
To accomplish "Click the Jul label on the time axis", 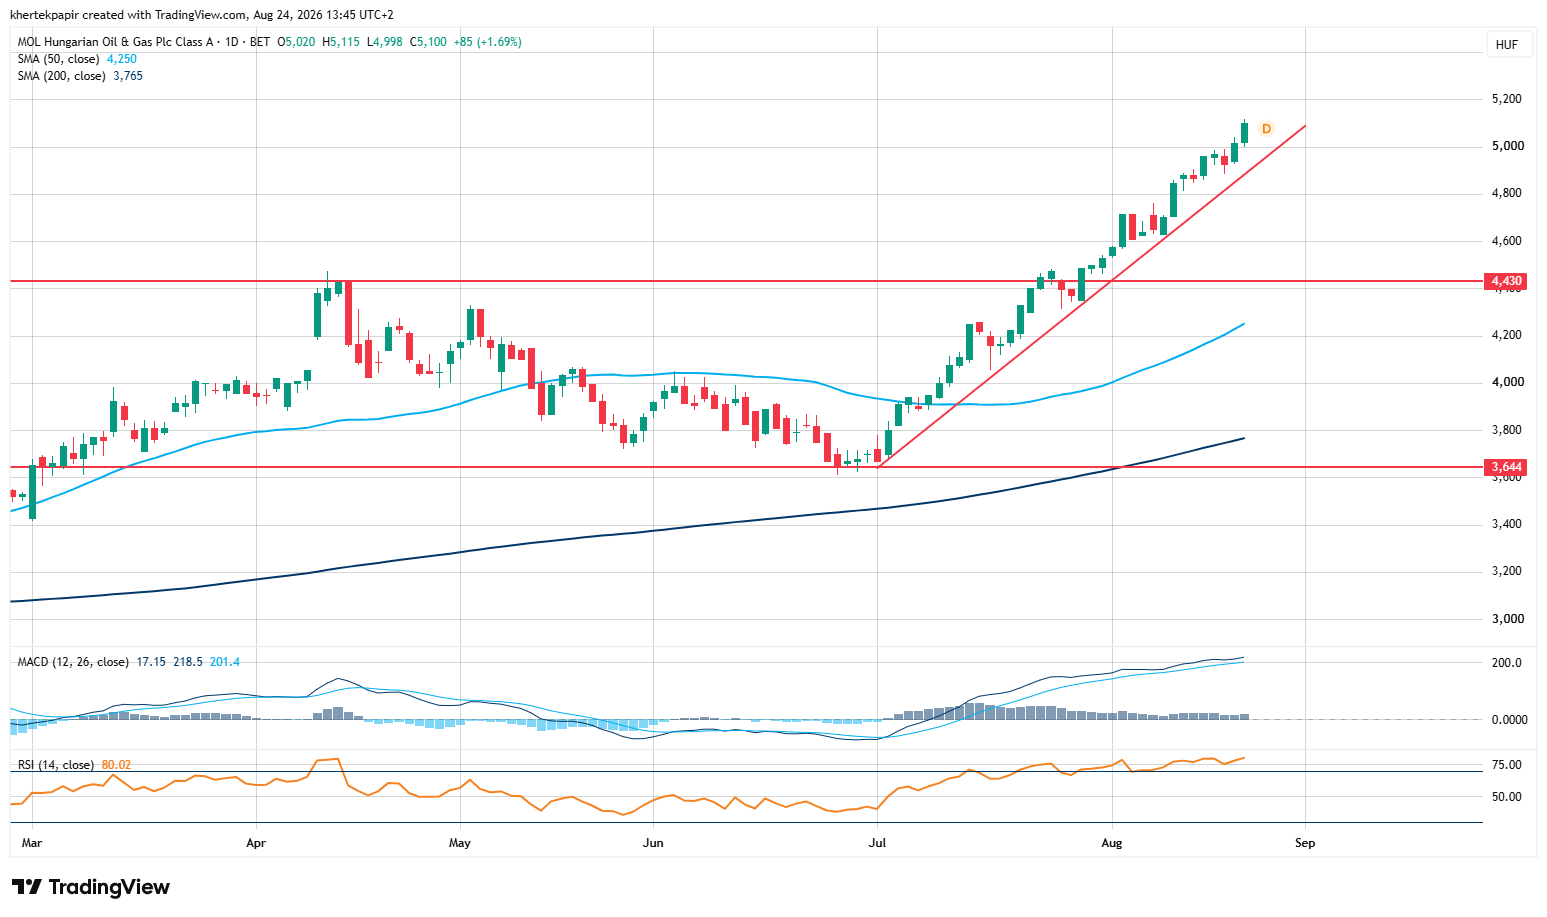I will pyautogui.click(x=877, y=843).
